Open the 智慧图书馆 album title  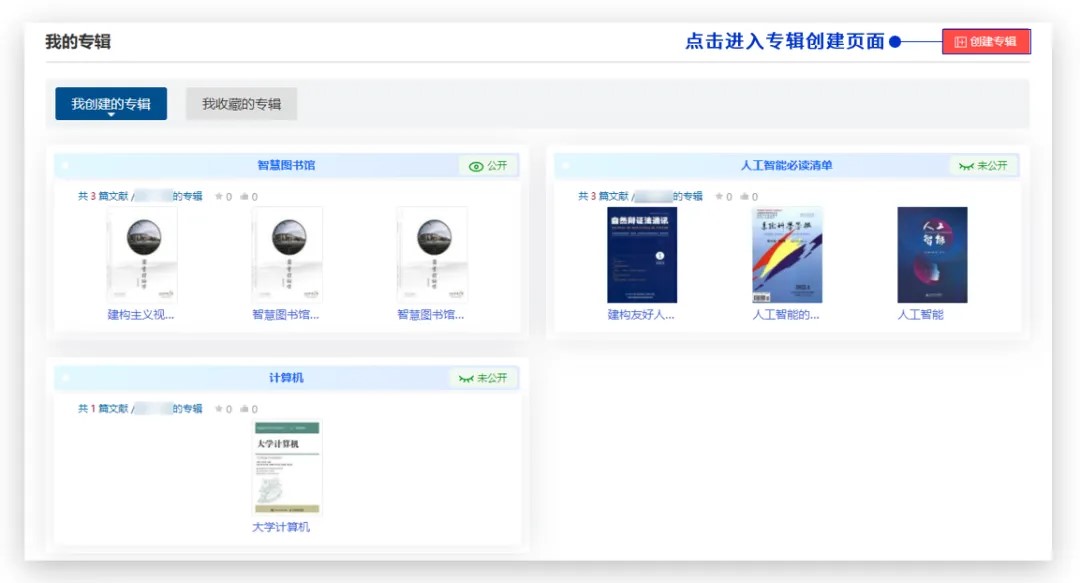[286, 166]
